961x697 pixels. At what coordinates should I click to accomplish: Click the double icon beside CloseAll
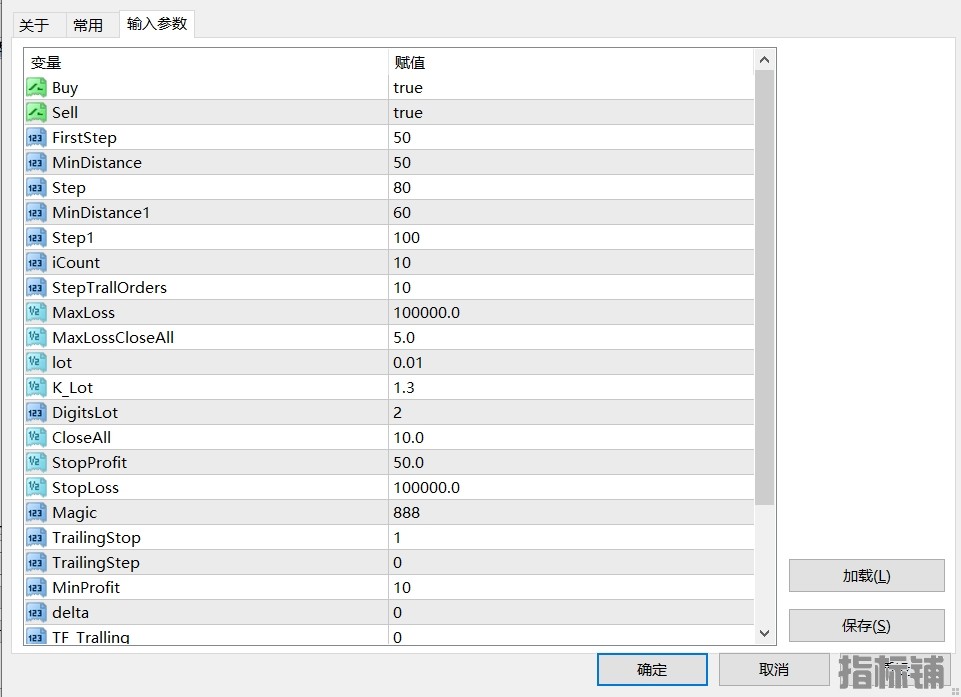point(36,438)
